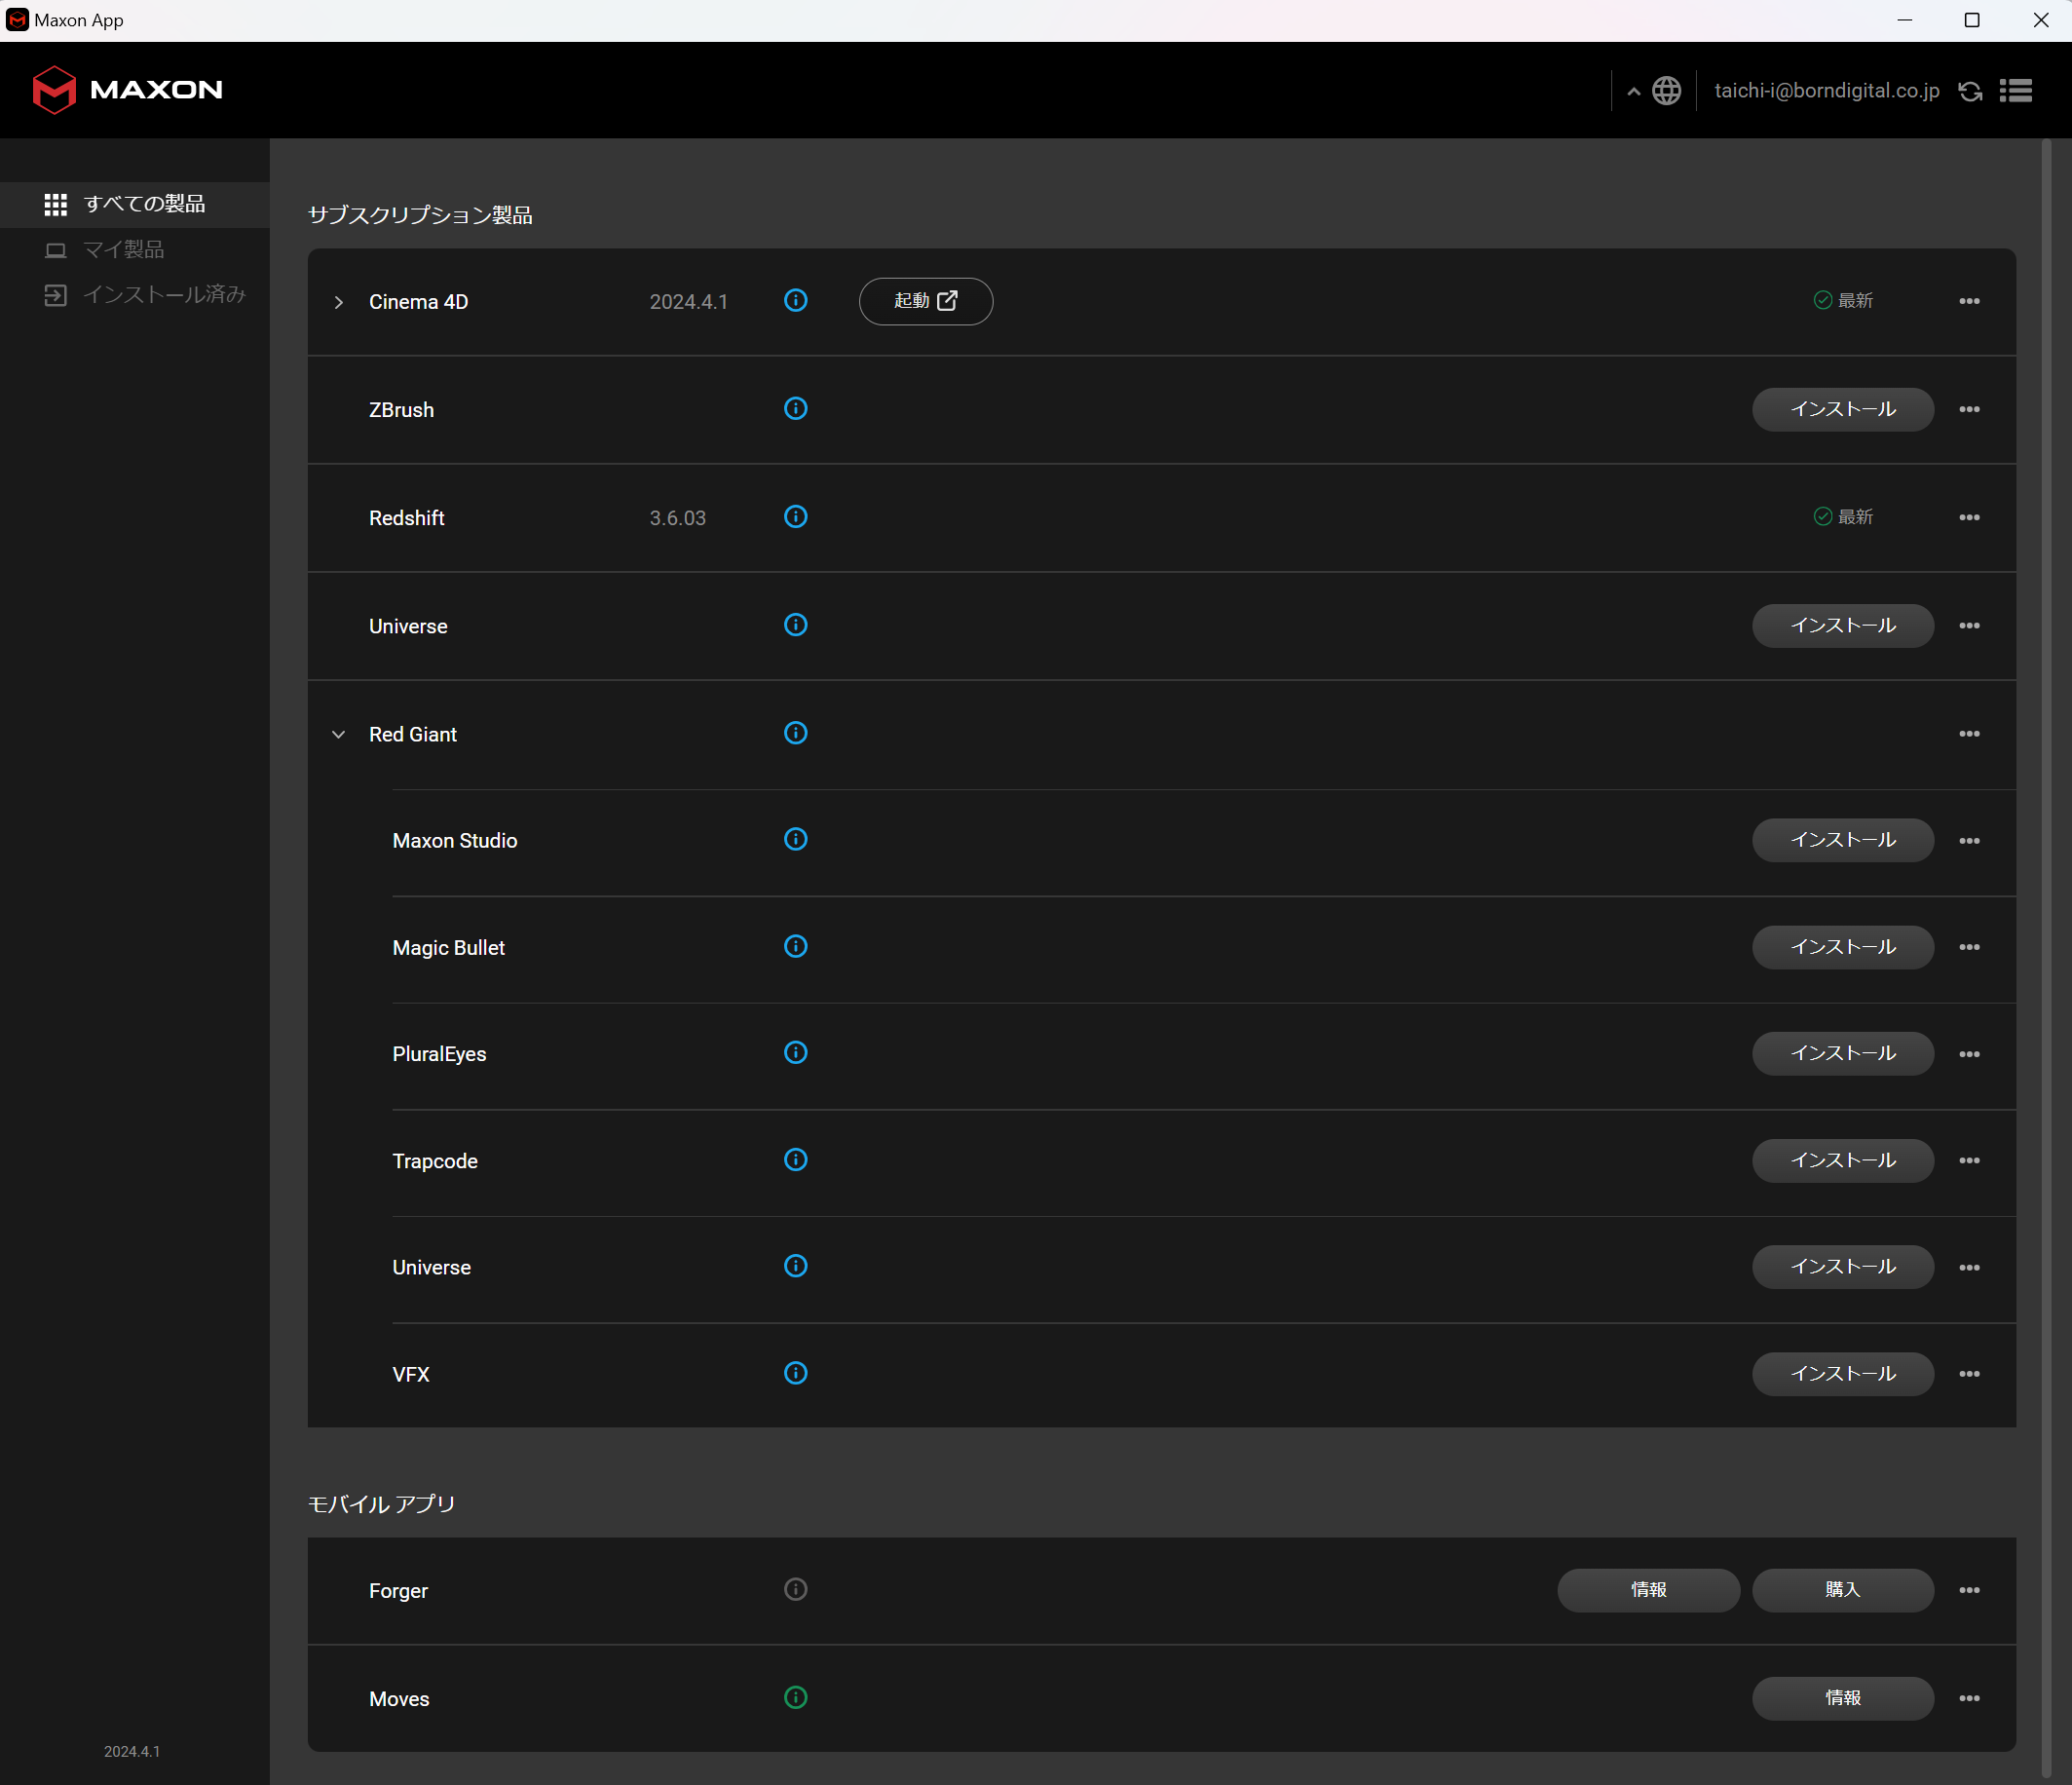Click the vertical scrollbar on right
This screenshot has width=2072, height=1785.
[x=2045, y=960]
